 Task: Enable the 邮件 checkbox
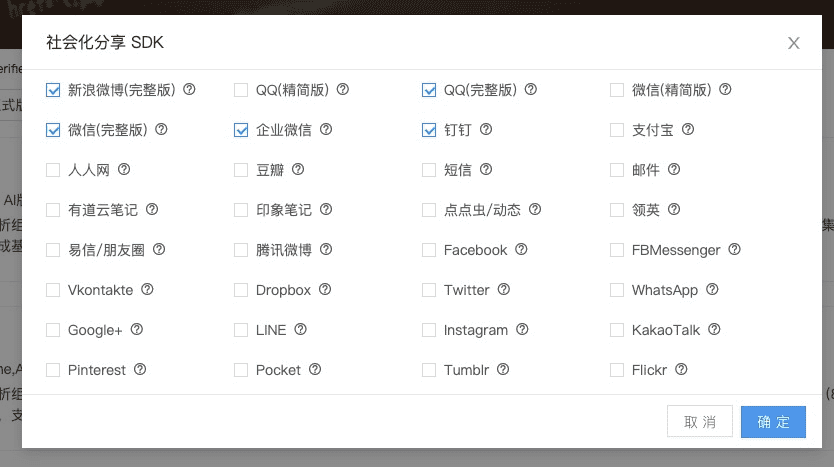click(x=617, y=170)
